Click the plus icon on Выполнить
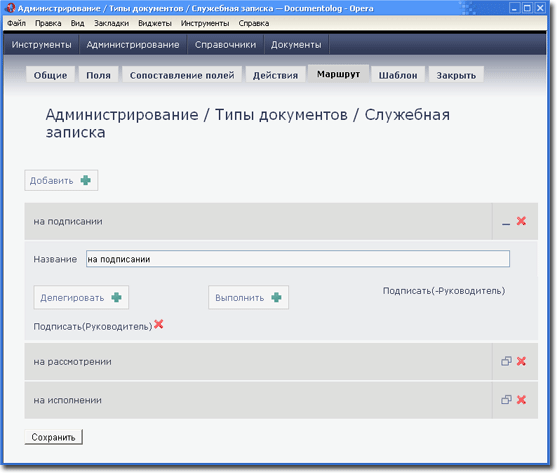The height and width of the screenshot is (473, 557). (276, 298)
